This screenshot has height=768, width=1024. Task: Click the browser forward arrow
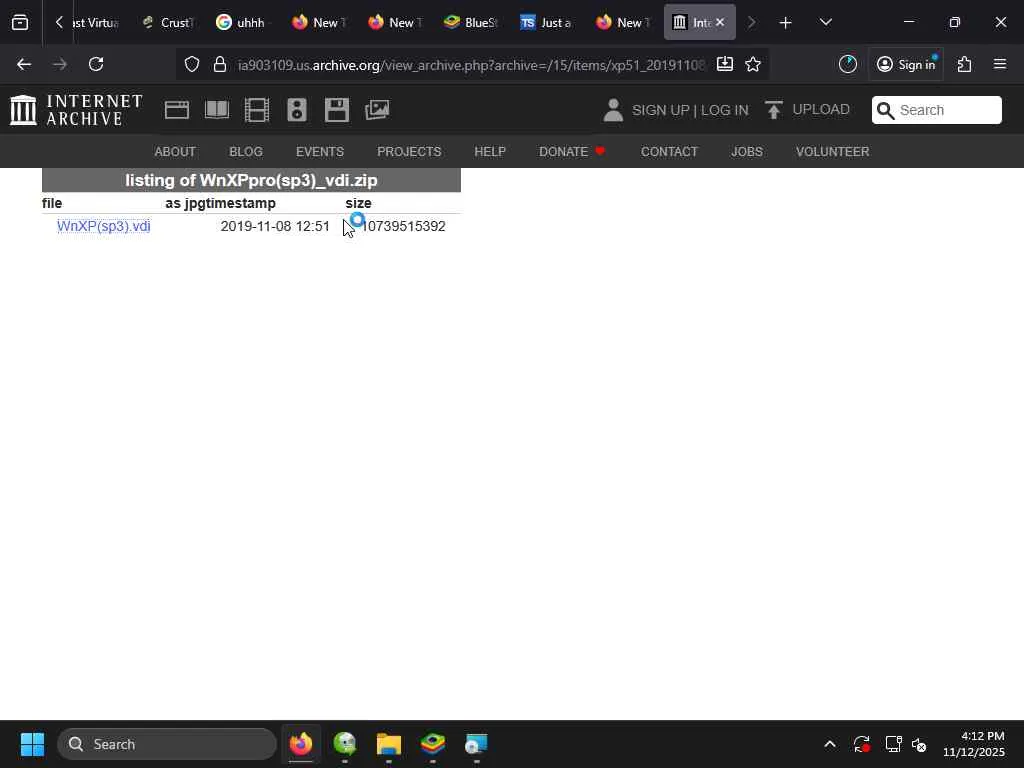pos(60,64)
